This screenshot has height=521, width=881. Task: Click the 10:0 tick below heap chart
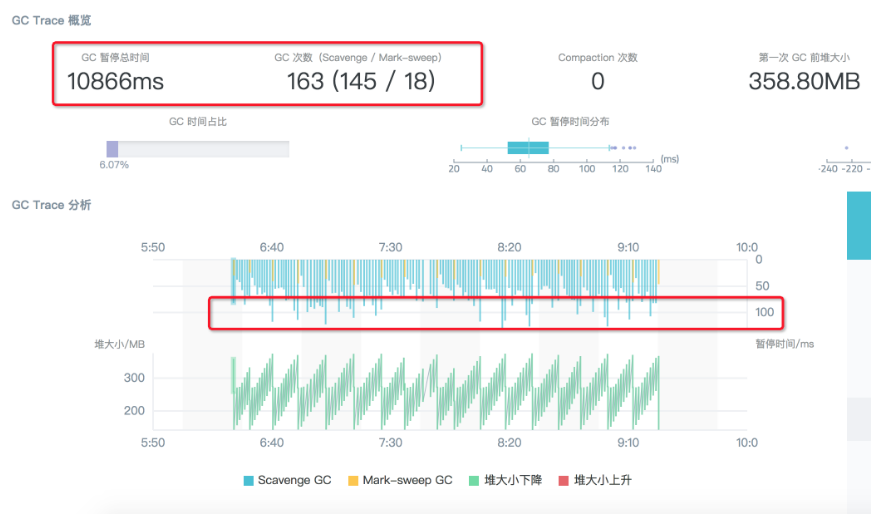747,443
